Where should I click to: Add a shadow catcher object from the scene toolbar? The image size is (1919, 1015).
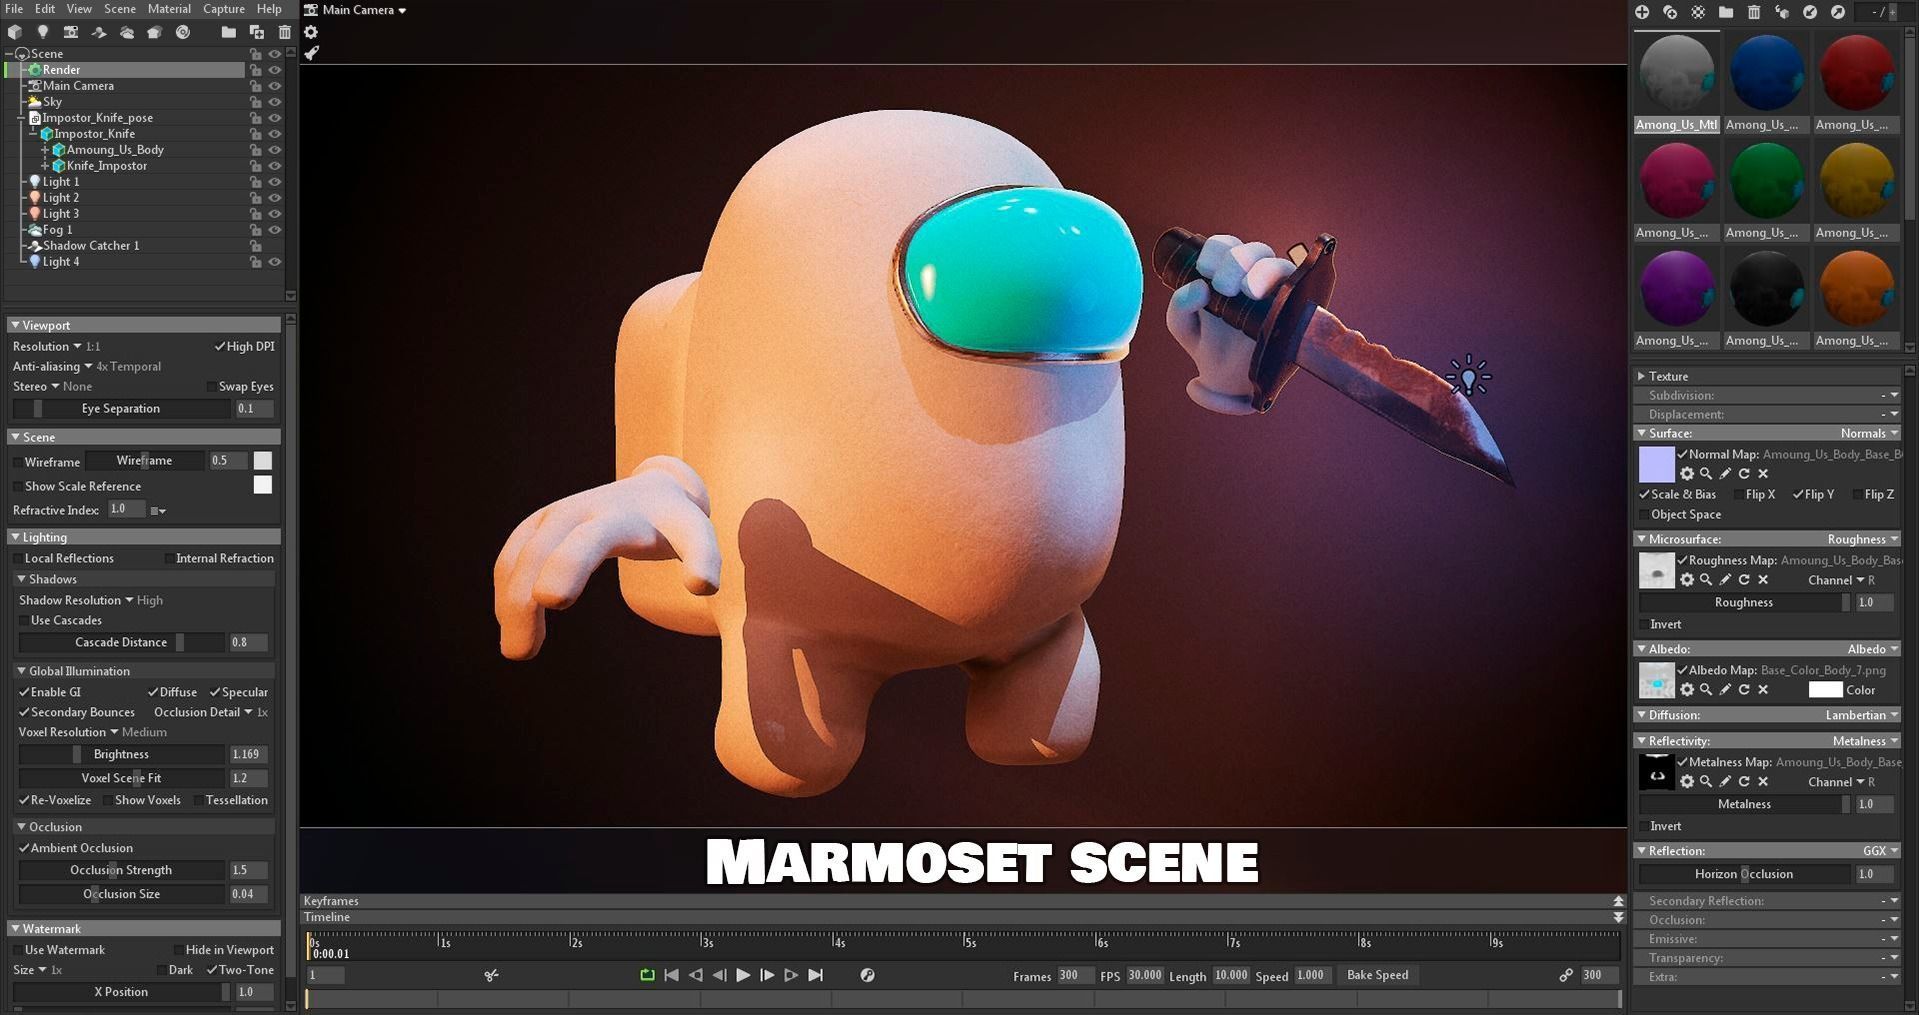coord(99,32)
